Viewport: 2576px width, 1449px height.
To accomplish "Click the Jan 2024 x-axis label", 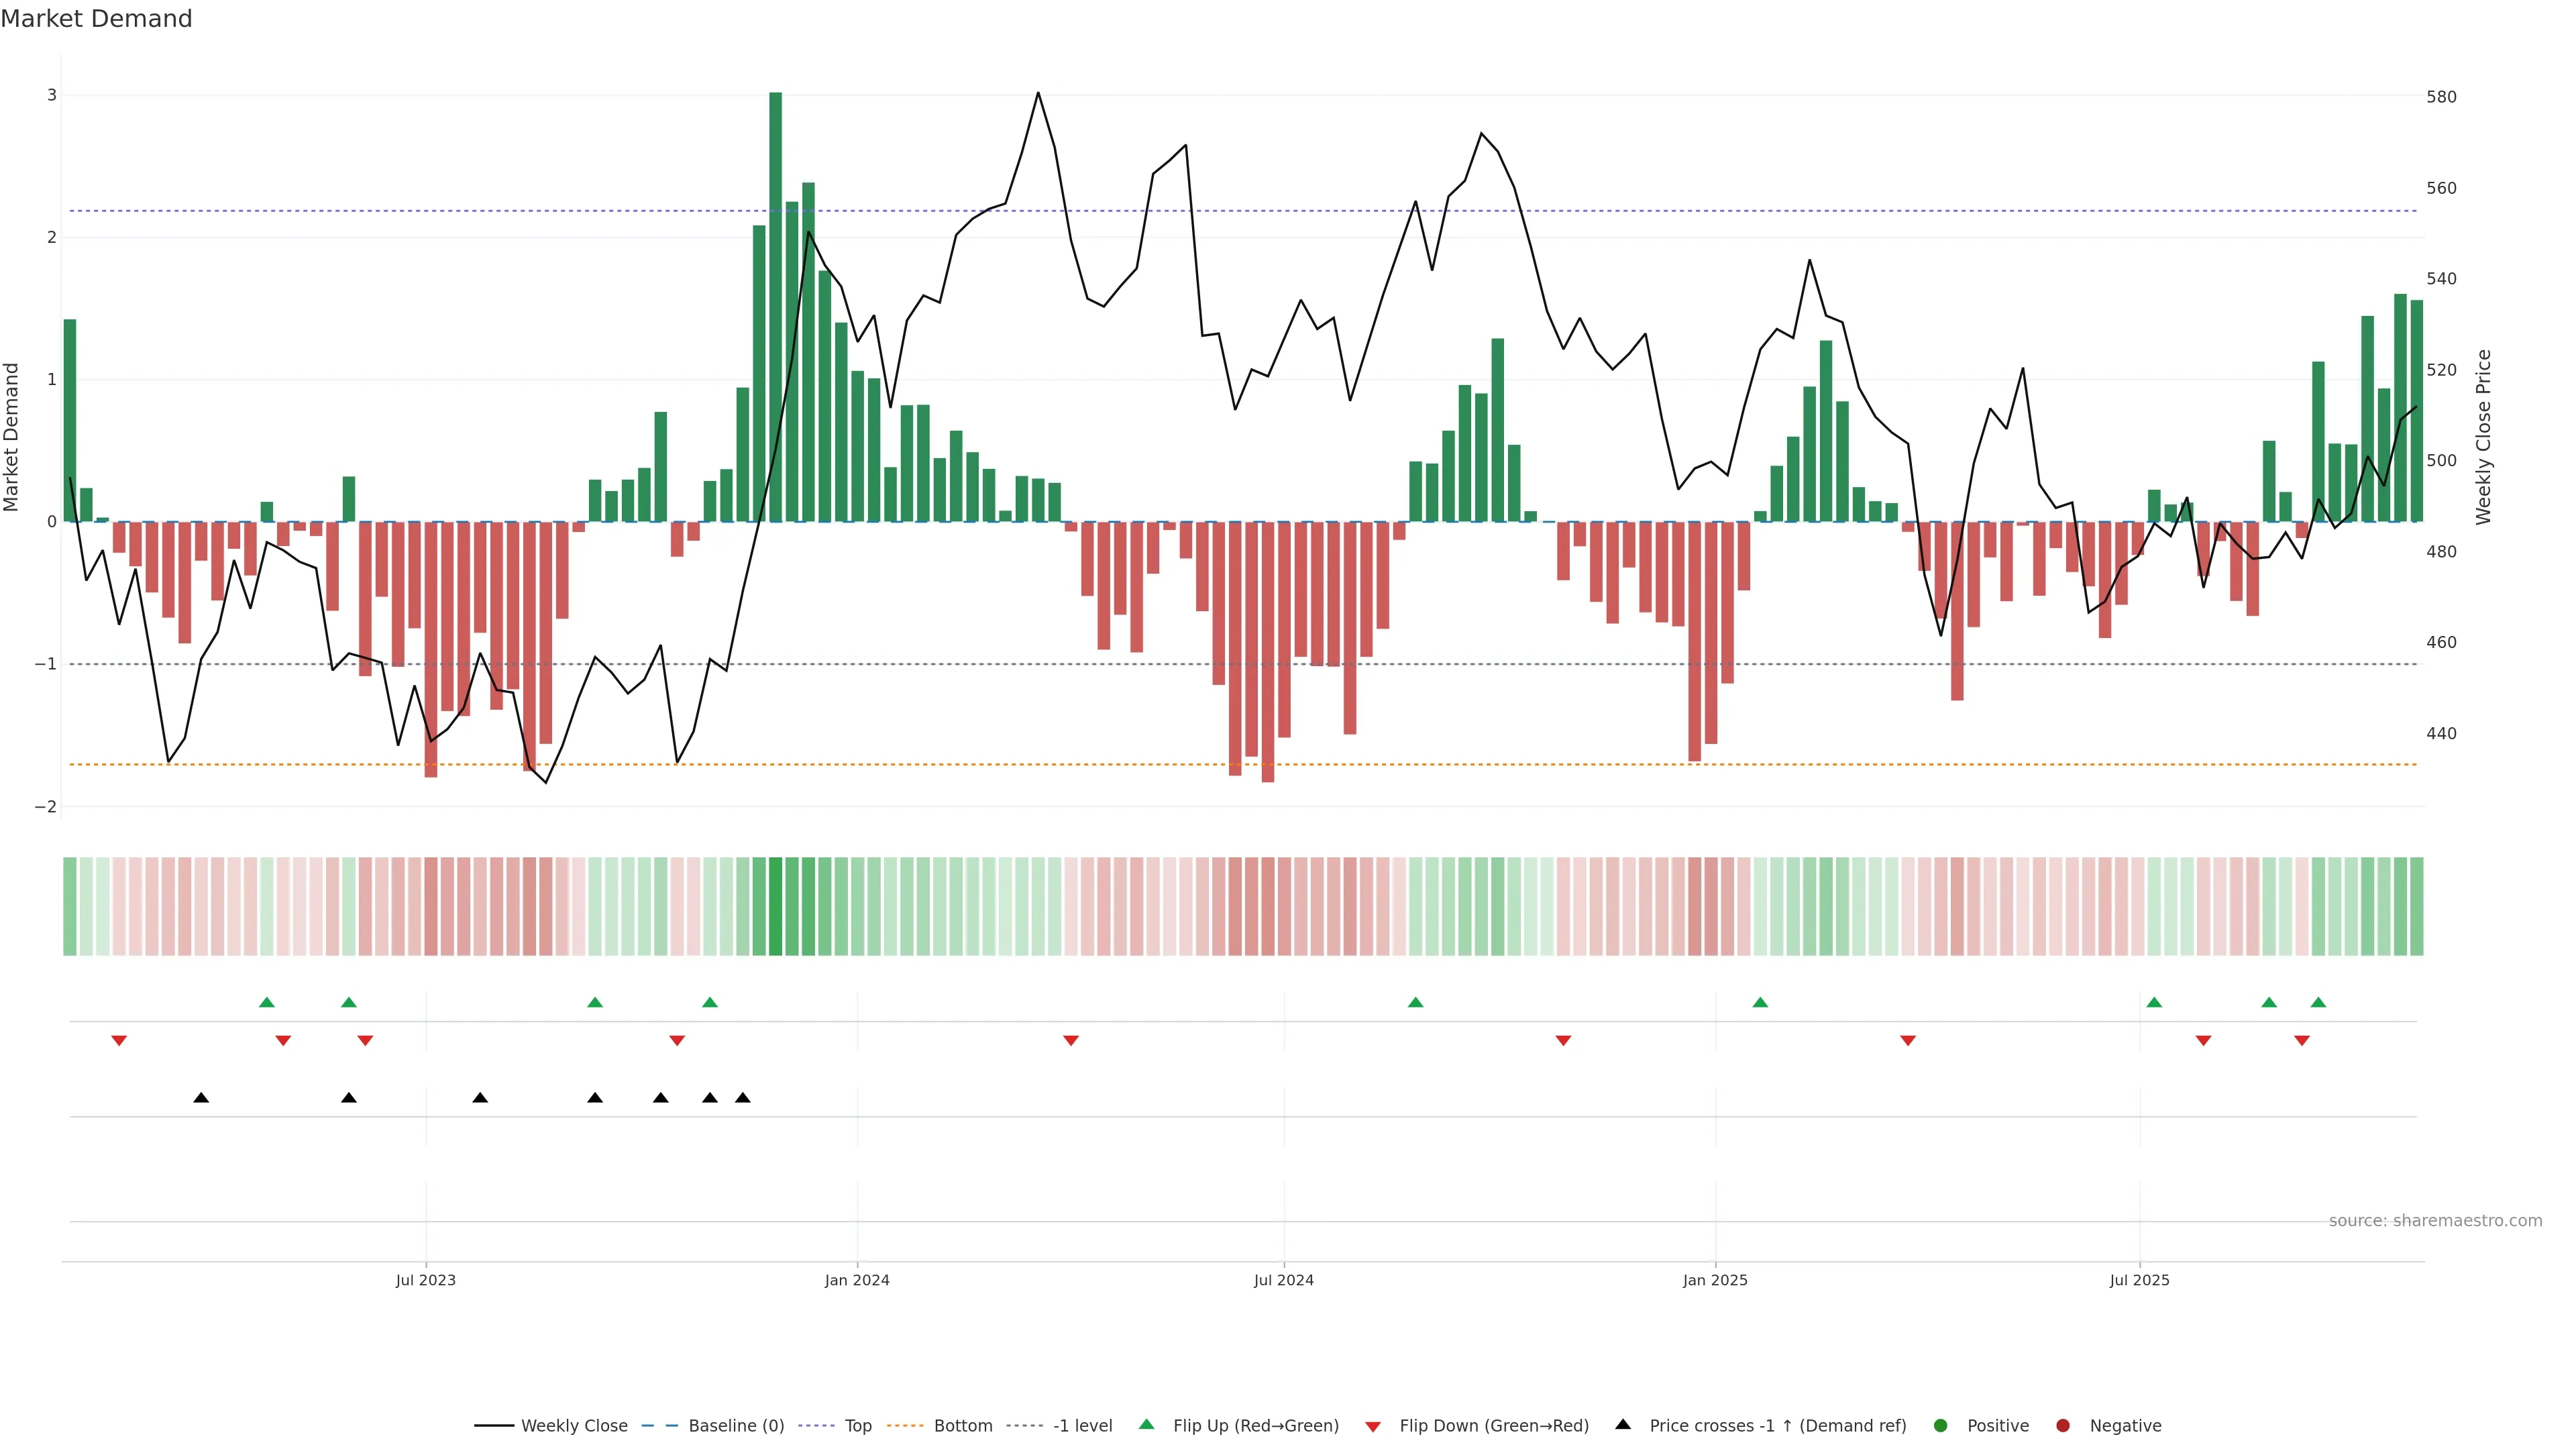I will (x=857, y=1280).
